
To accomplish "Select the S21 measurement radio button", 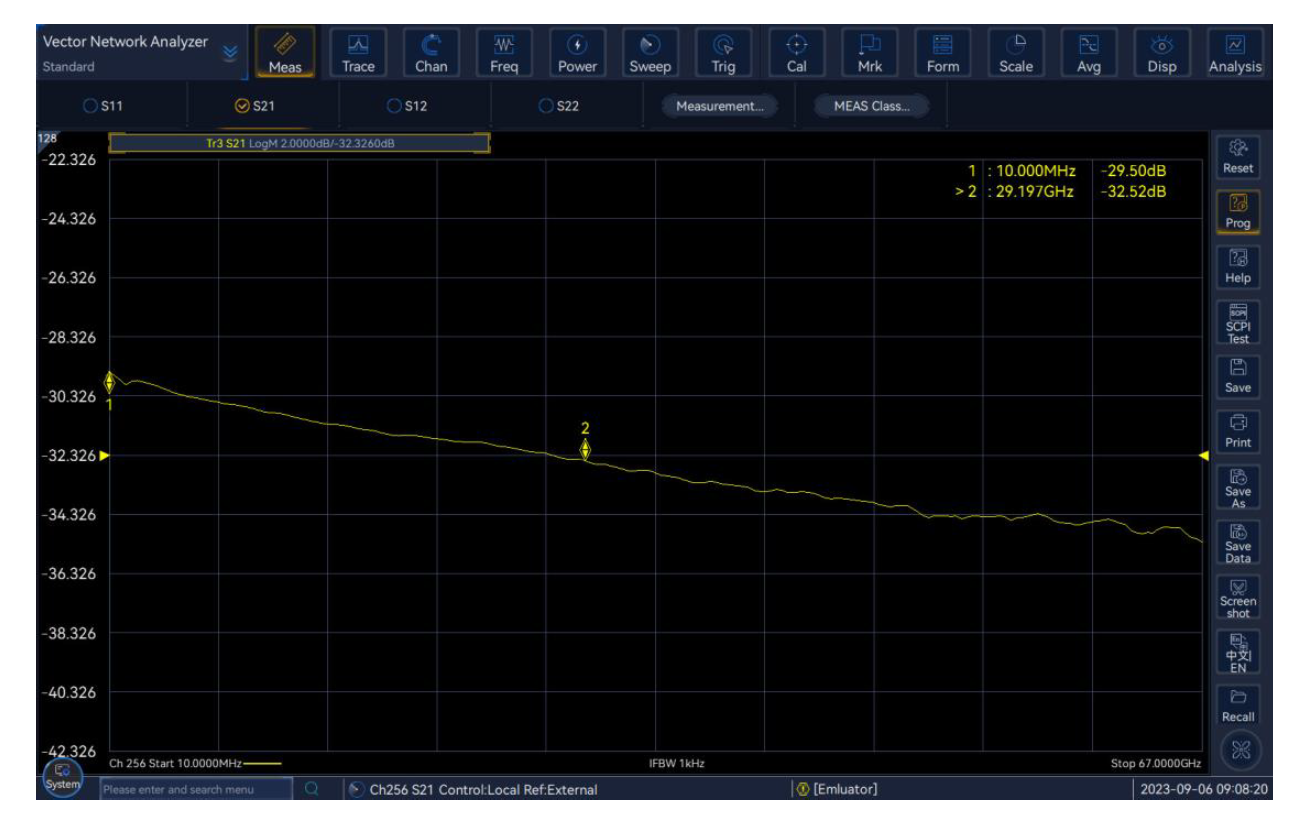I will click(254, 106).
